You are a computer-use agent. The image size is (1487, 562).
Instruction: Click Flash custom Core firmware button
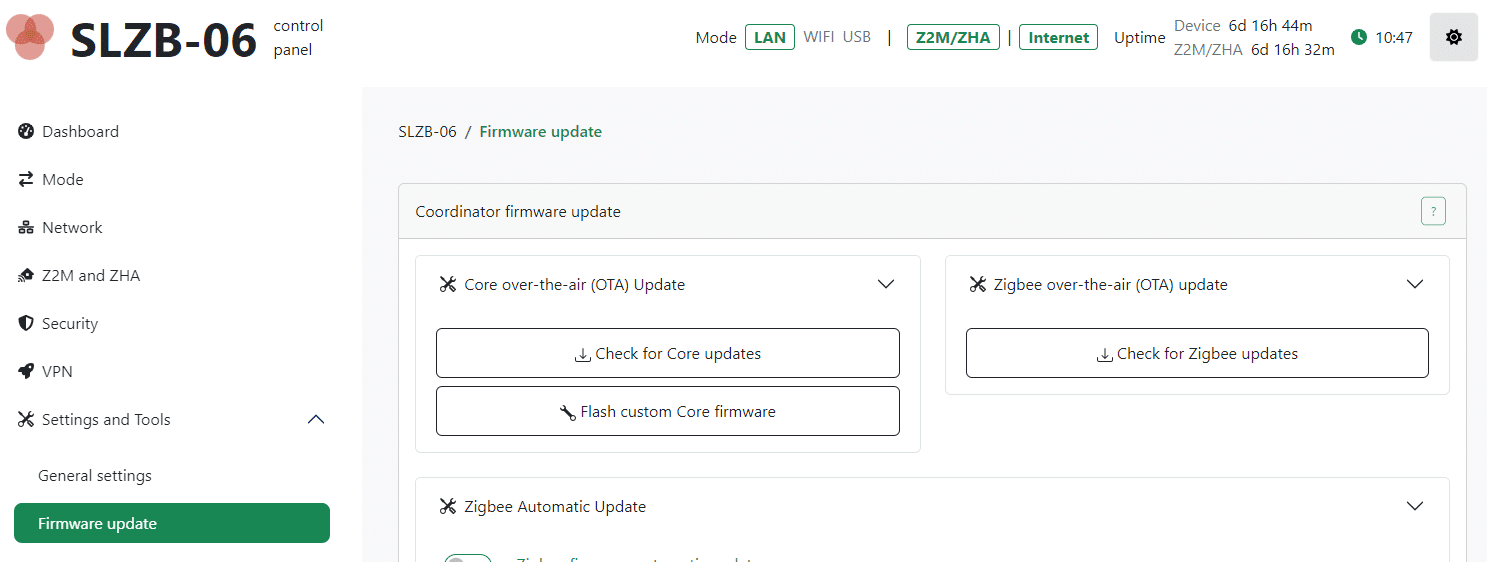click(668, 411)
